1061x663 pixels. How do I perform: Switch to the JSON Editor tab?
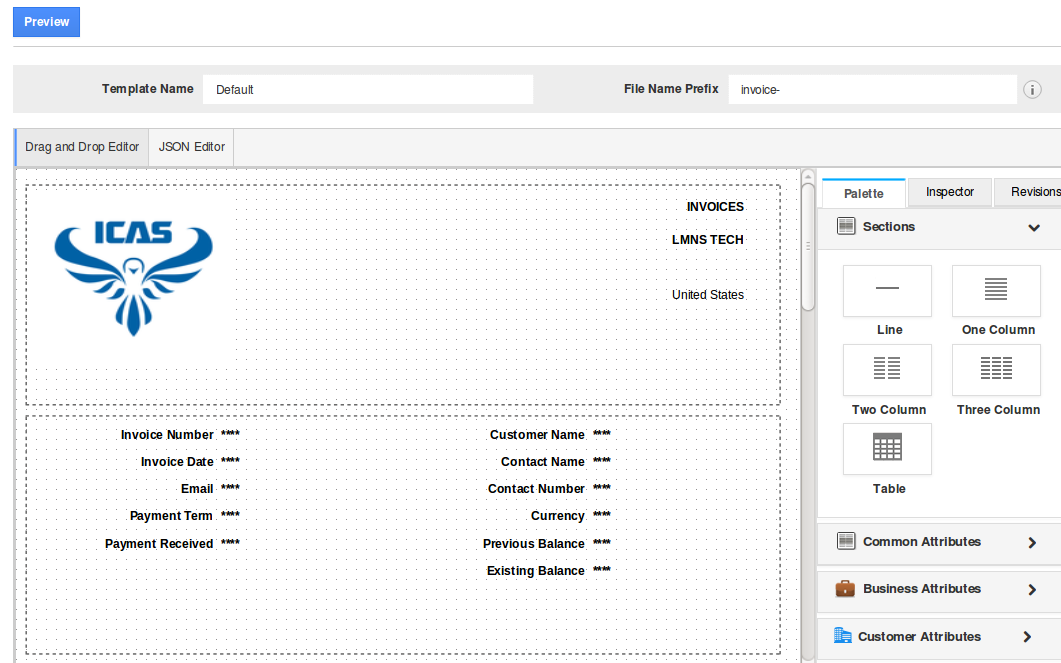pos(190,147)
